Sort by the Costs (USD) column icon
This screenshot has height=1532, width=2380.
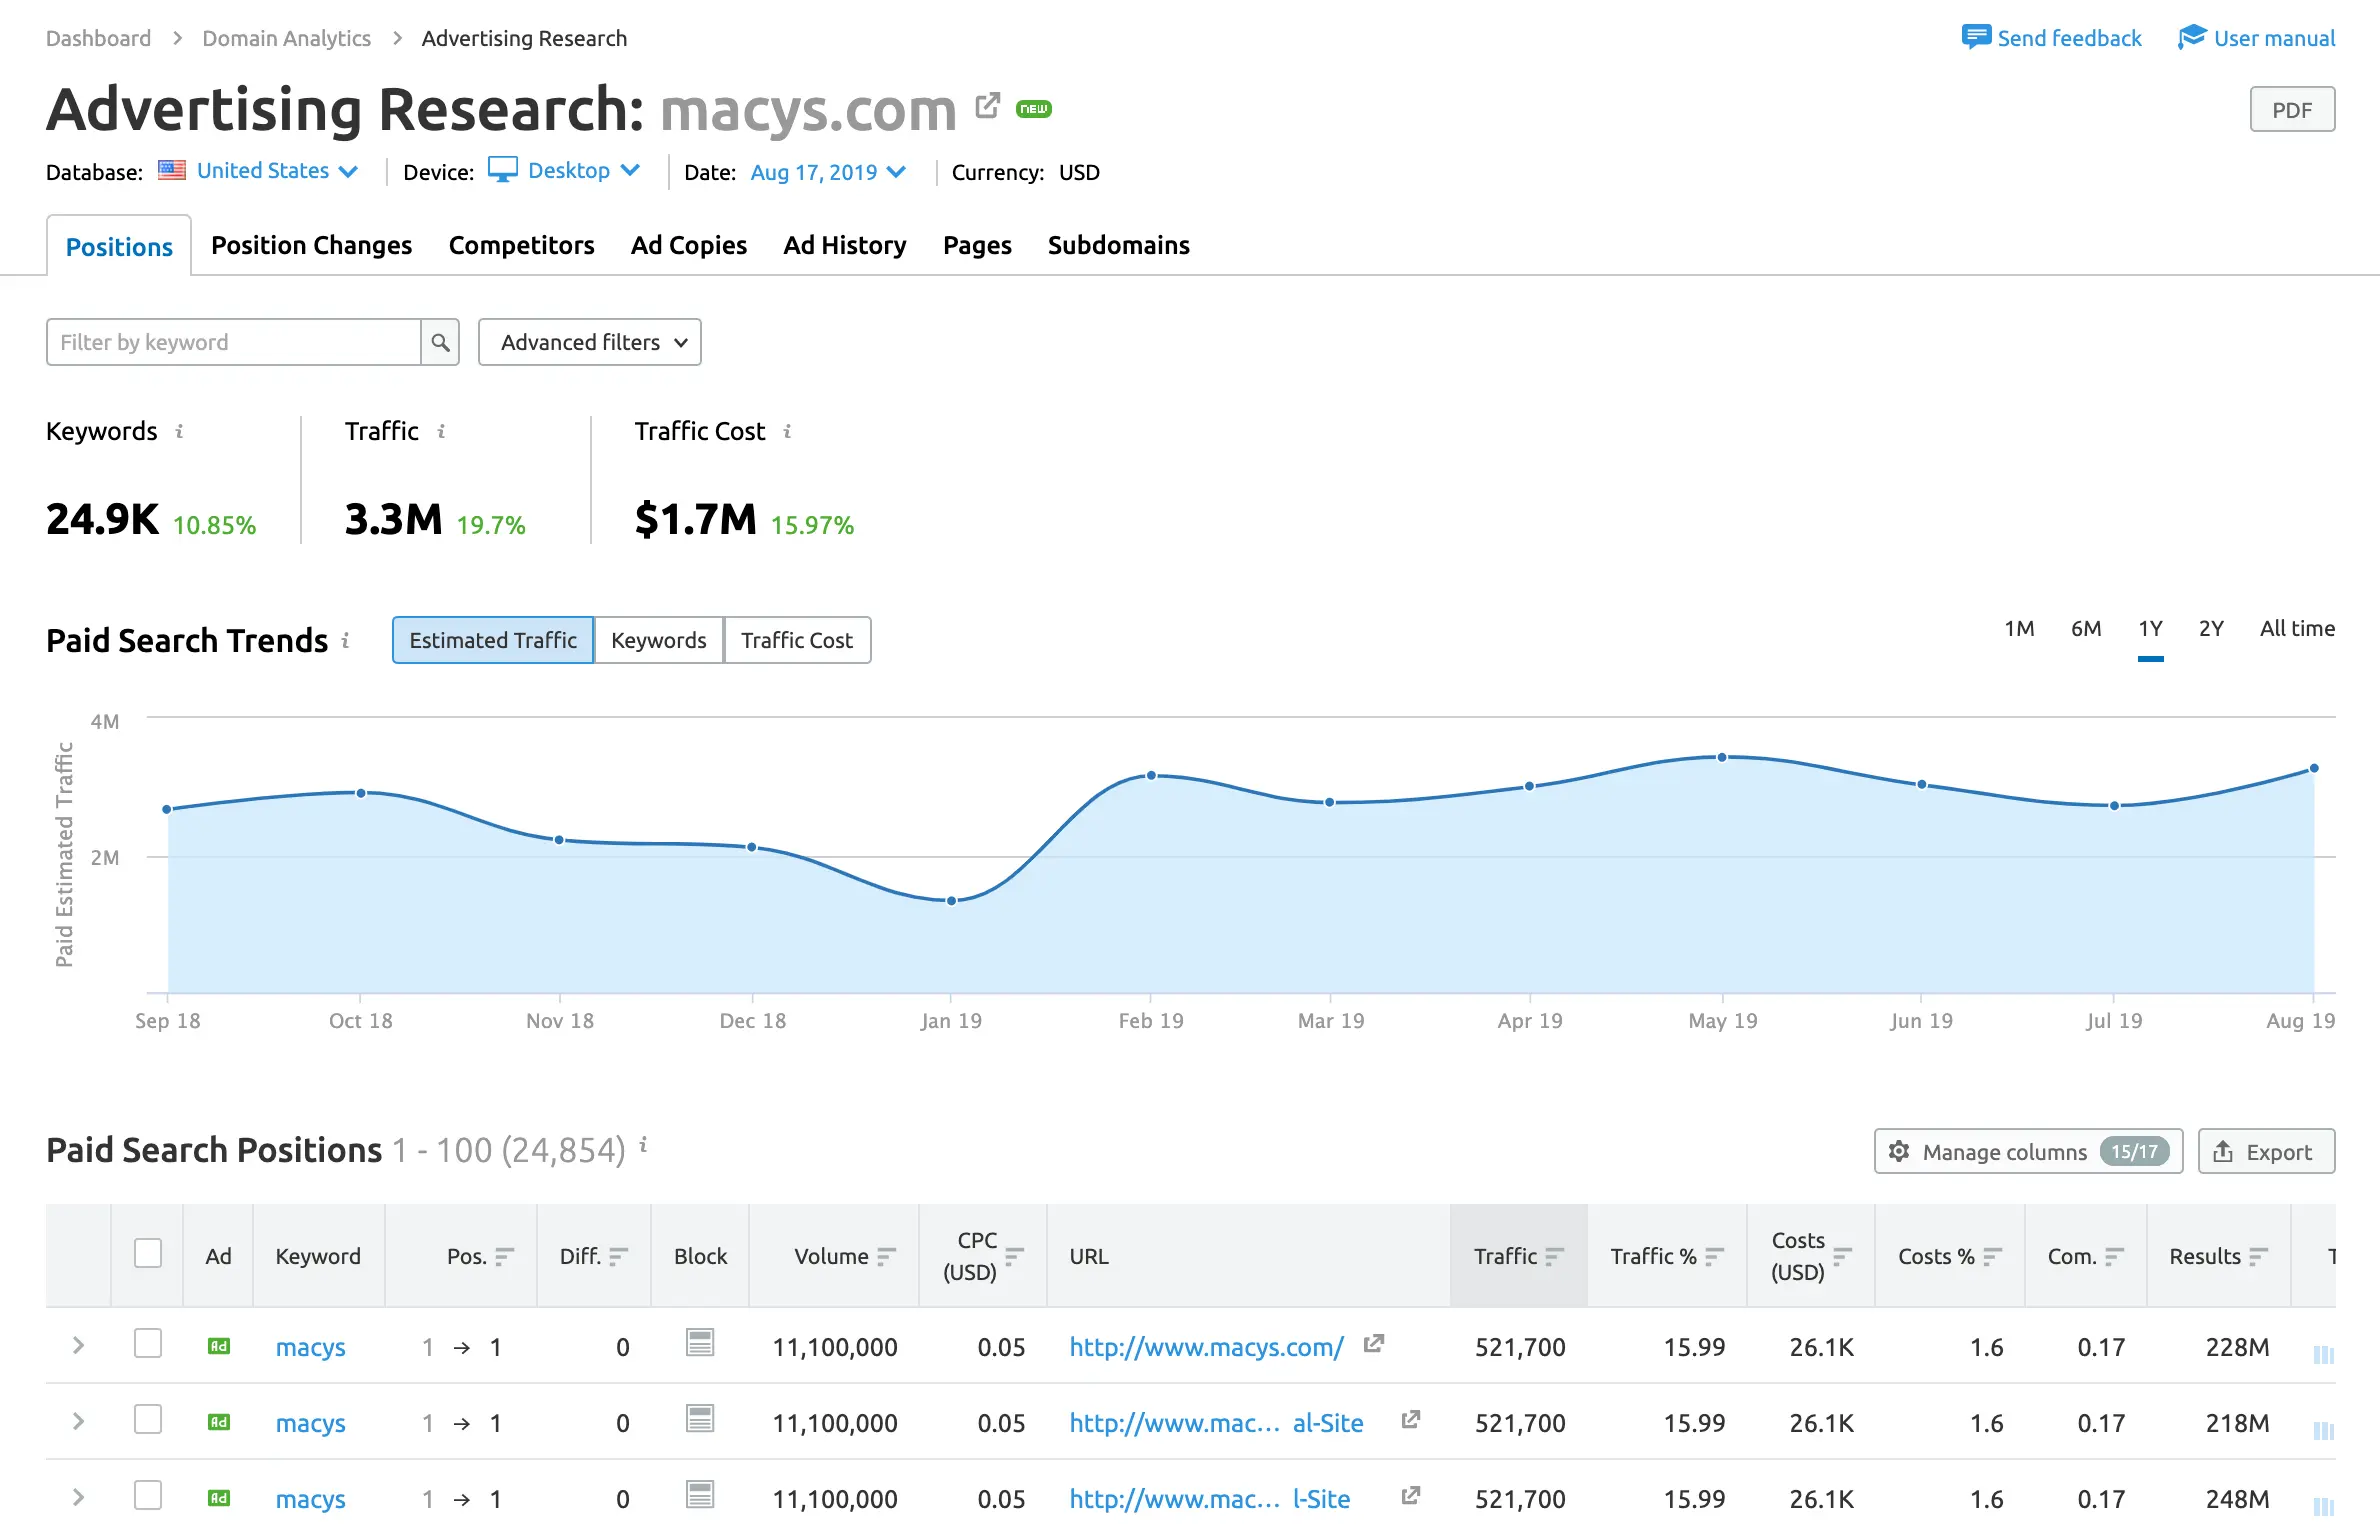[1843, 1256]
